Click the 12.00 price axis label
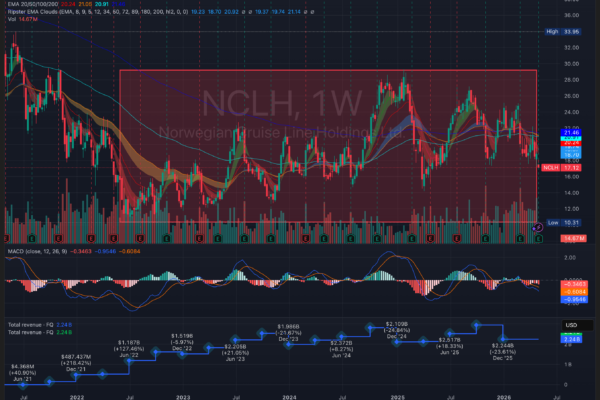This screenshot has height=400, width=600. pyautogui.click(x=571, y=209)
